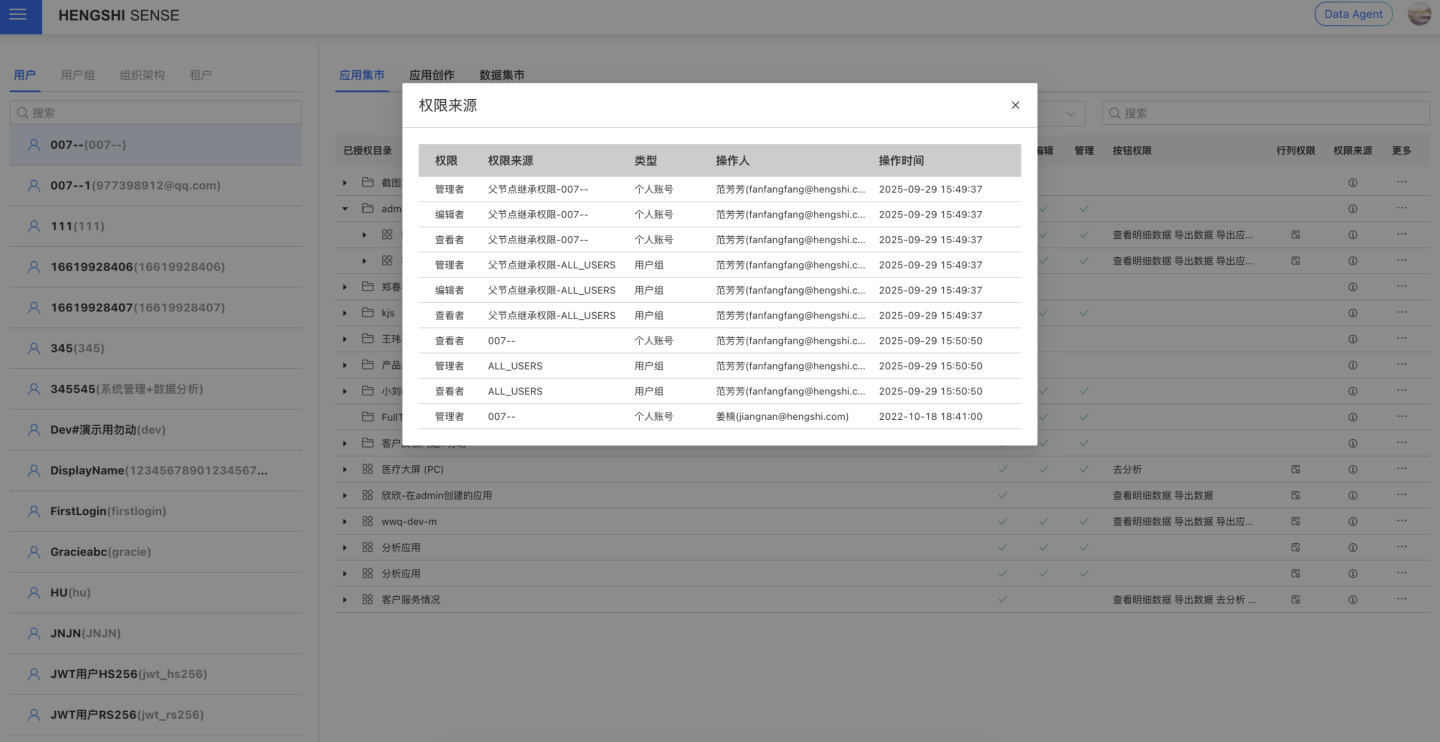Toggle view permission check for 客户服务情况

[1002, 599]
